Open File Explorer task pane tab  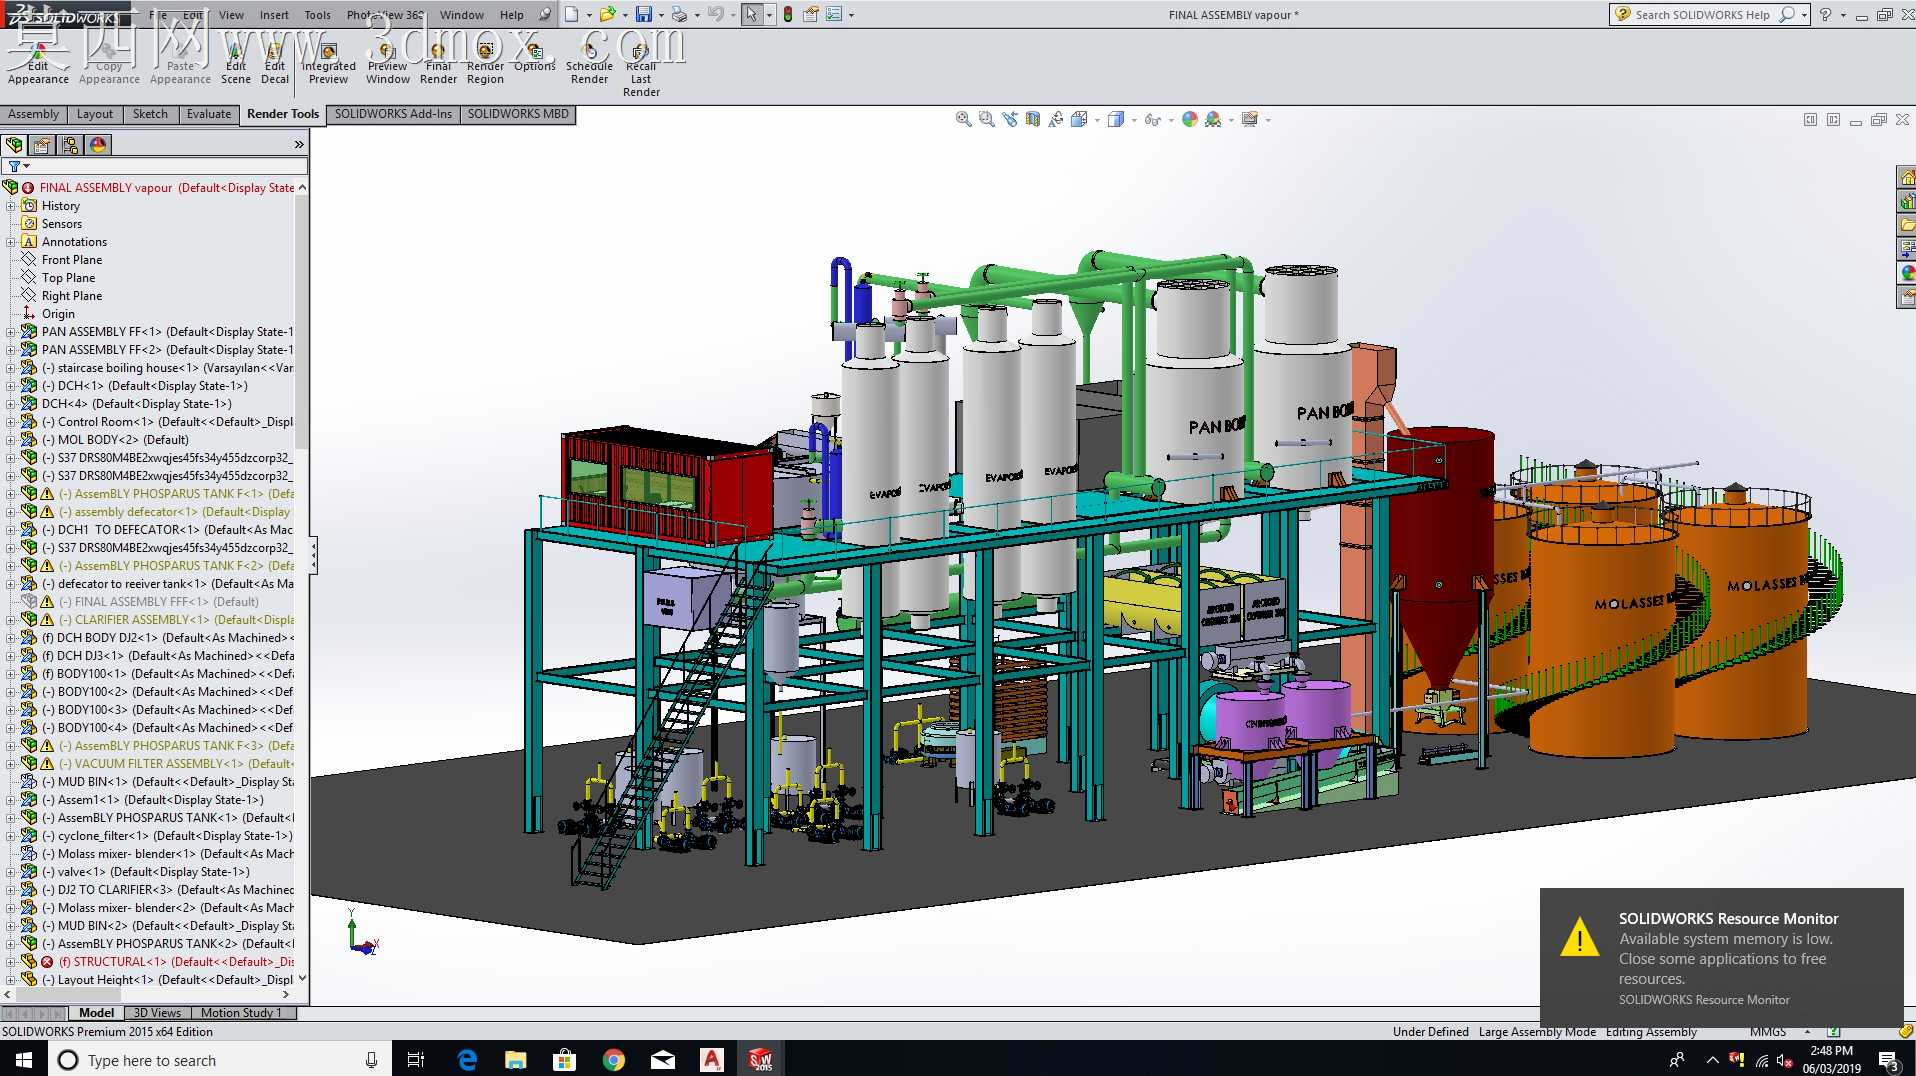[1906, 225]
